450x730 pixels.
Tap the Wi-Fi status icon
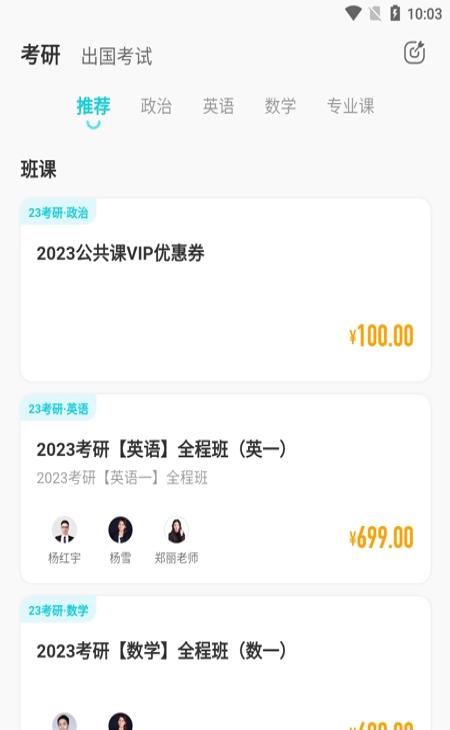click(353, 13)
